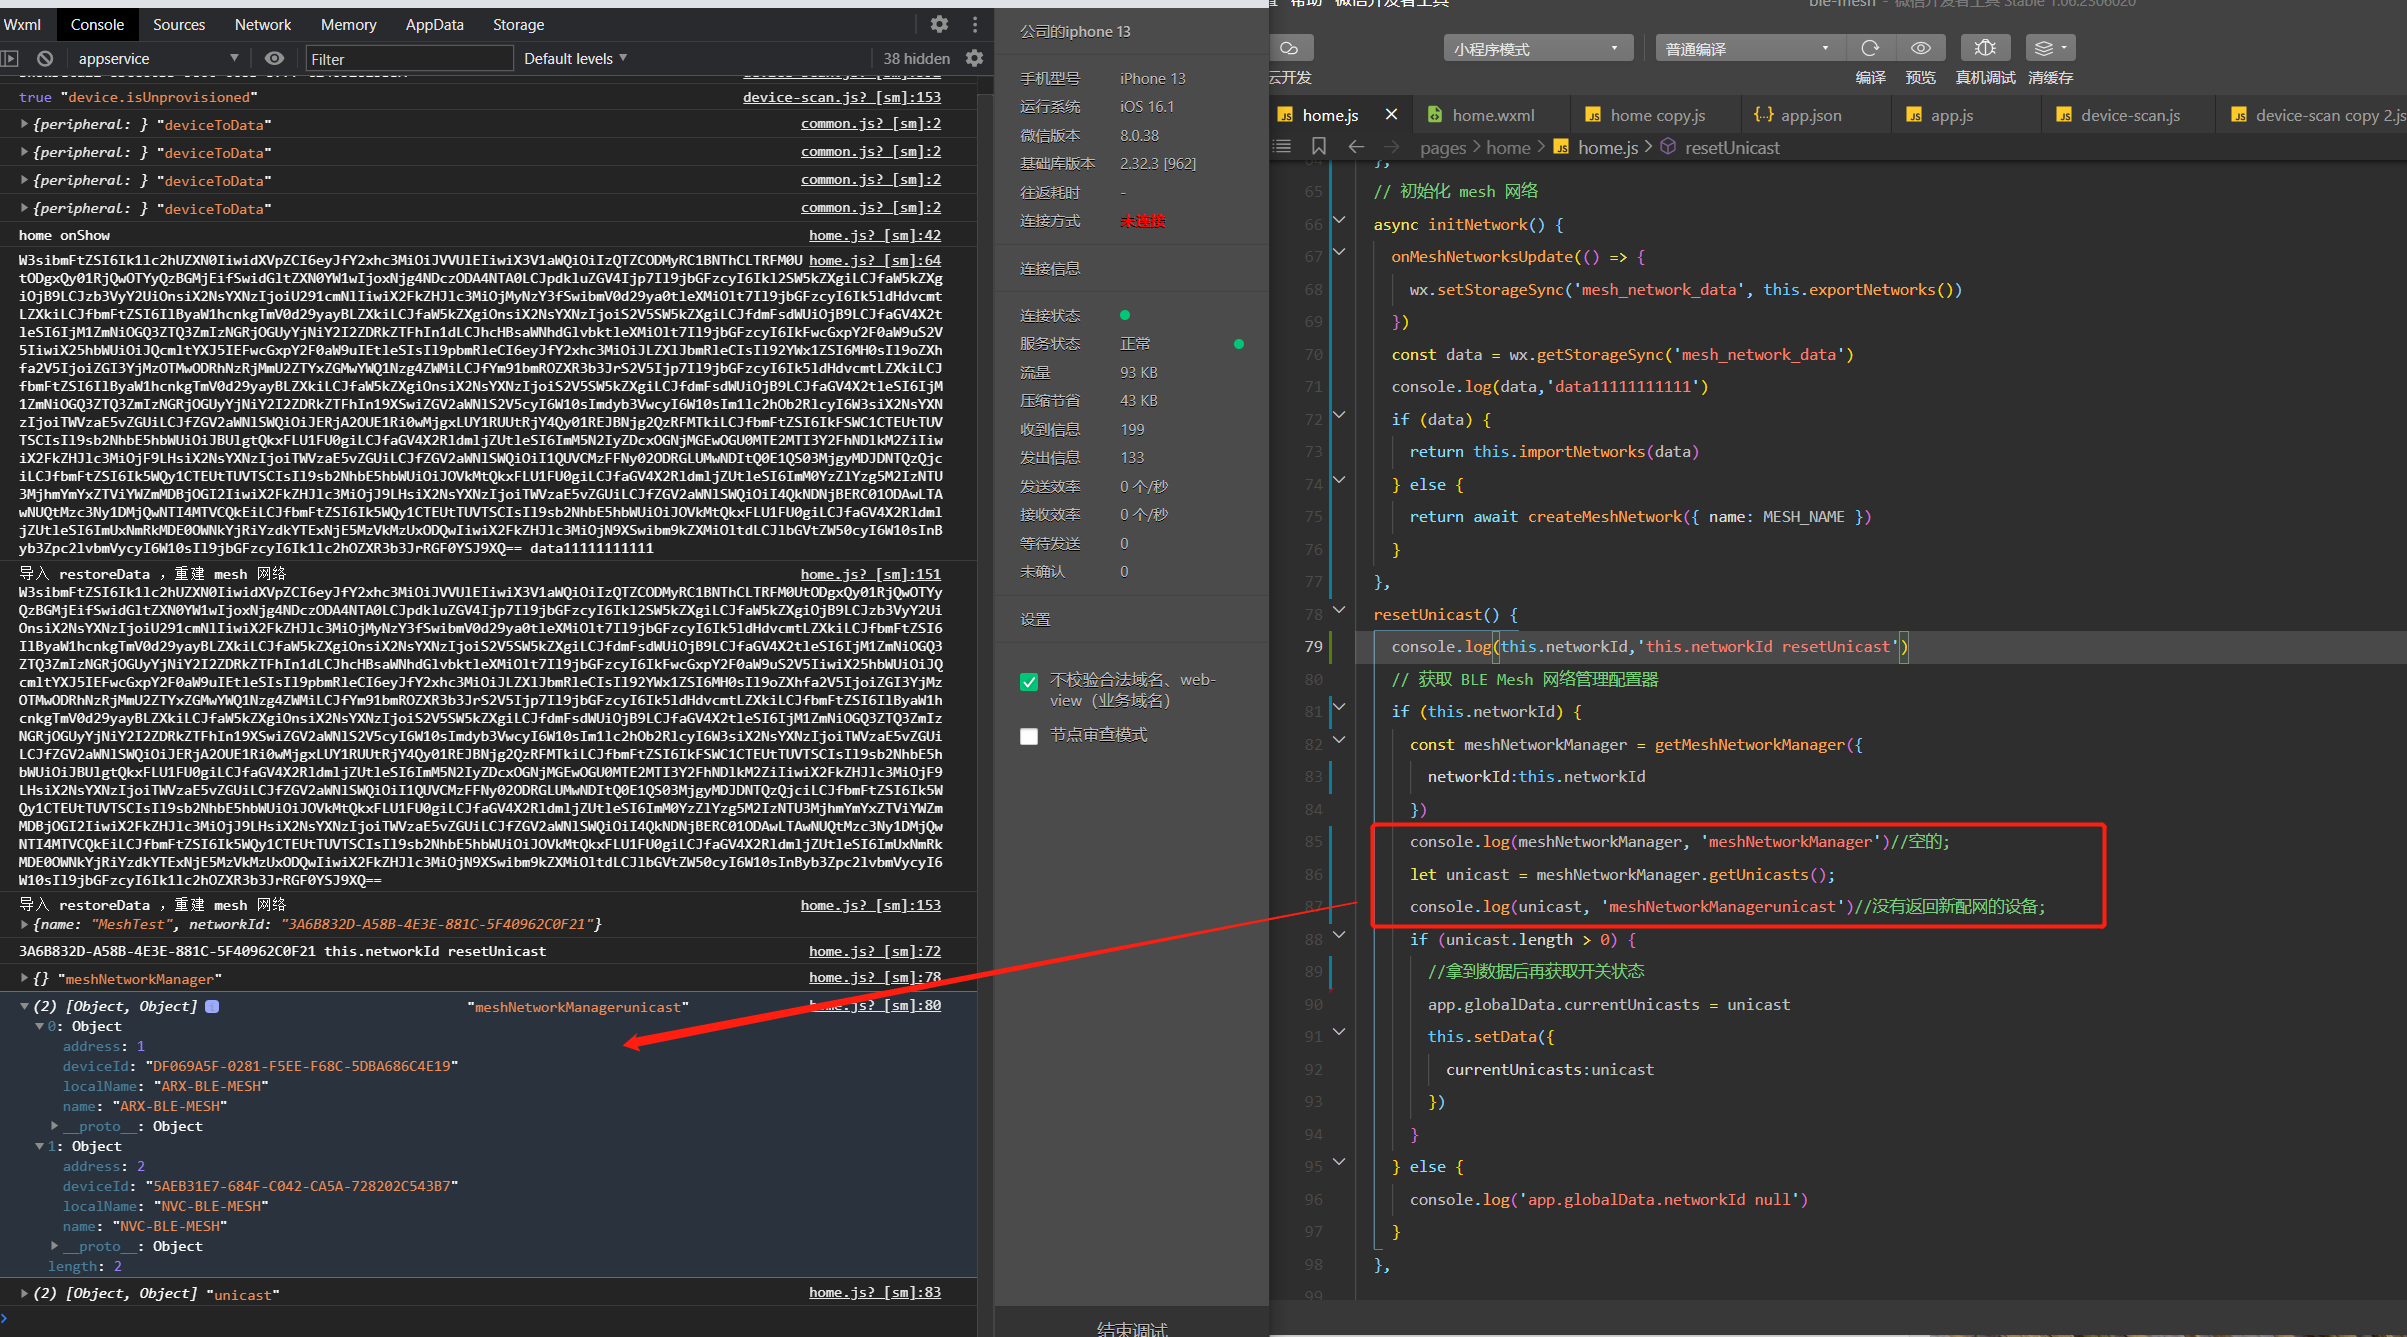Click the console Filter input field
Image resolution: width=2407 pixels, height=1337 pixels.
coord(408,59)
